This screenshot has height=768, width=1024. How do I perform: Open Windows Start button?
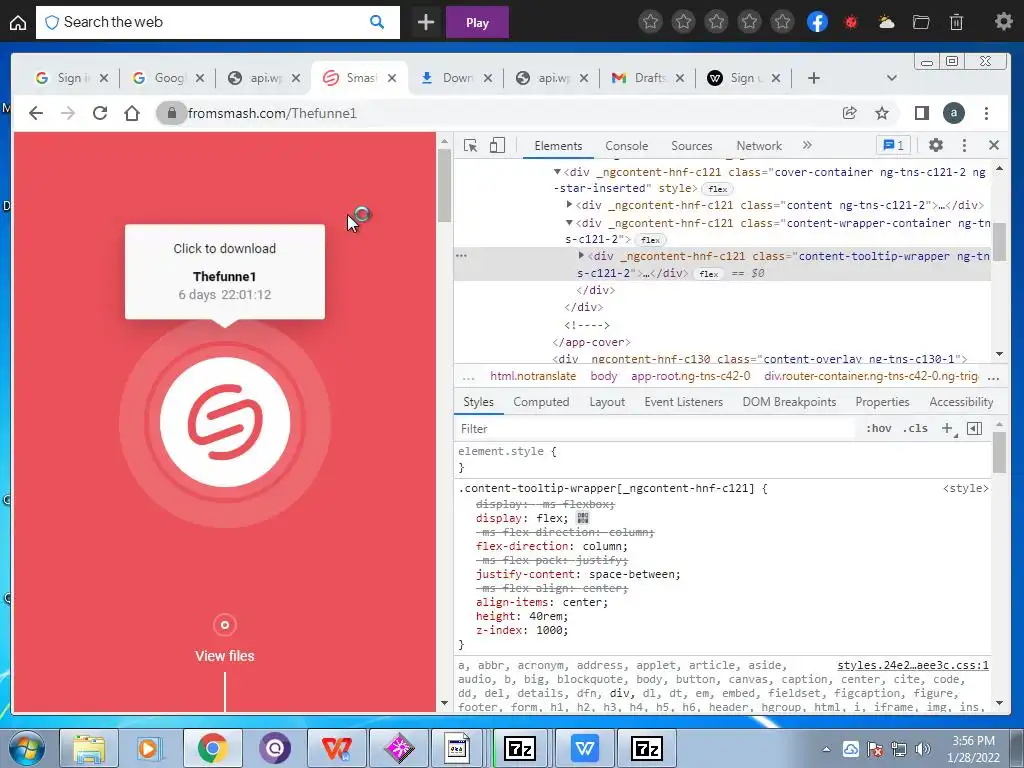[27, 748]
